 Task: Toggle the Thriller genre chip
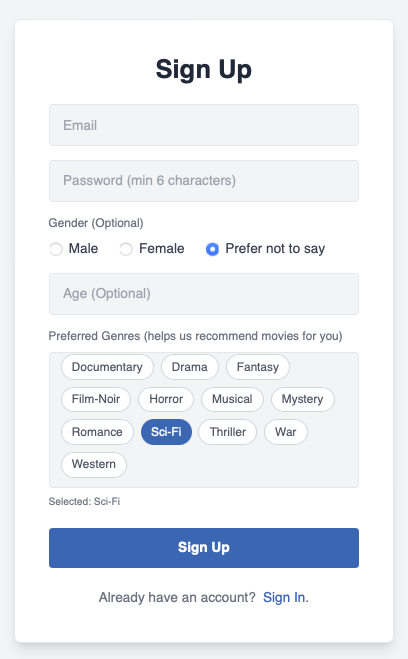click(228, 432)
